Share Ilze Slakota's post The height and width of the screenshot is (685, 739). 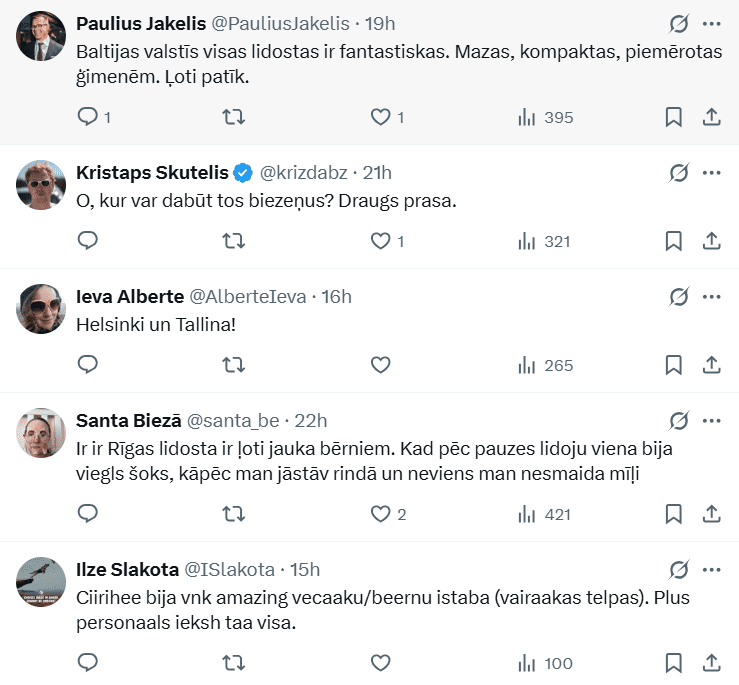(712, 663)
